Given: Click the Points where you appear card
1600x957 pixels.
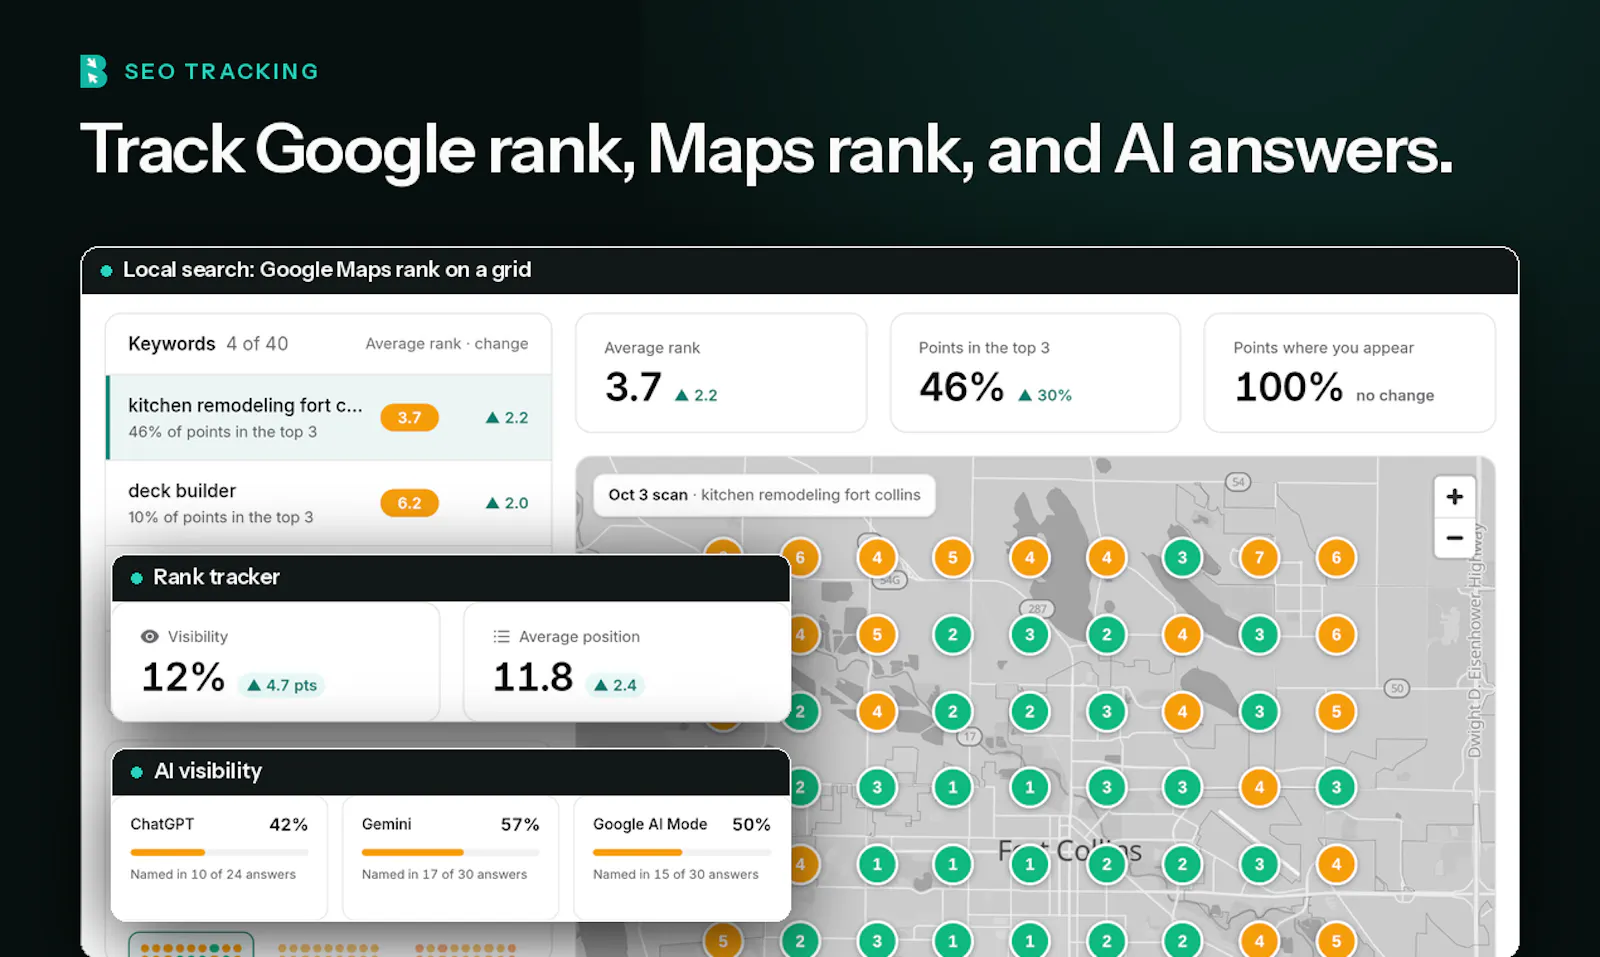Looking at the screenshot, I should coord(1349,373).
